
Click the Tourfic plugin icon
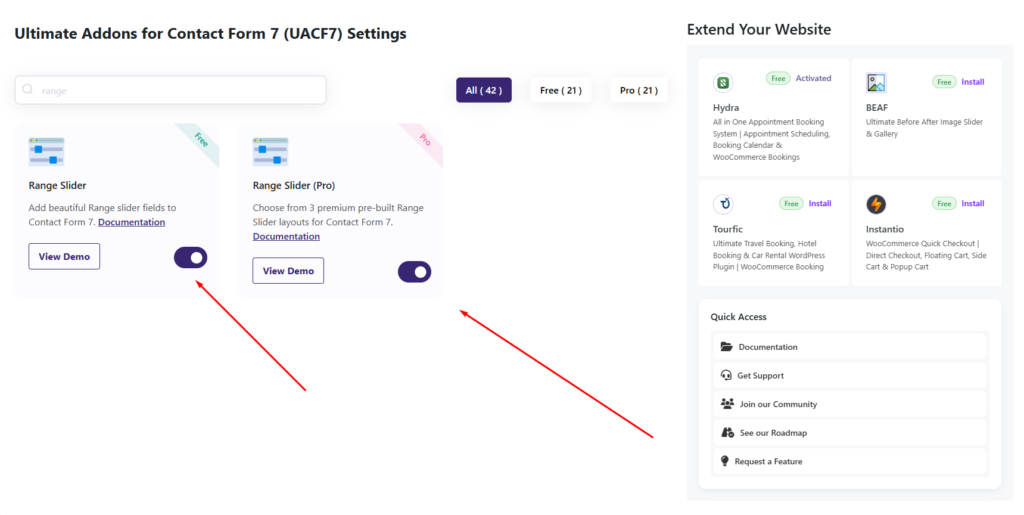(722, 204)
